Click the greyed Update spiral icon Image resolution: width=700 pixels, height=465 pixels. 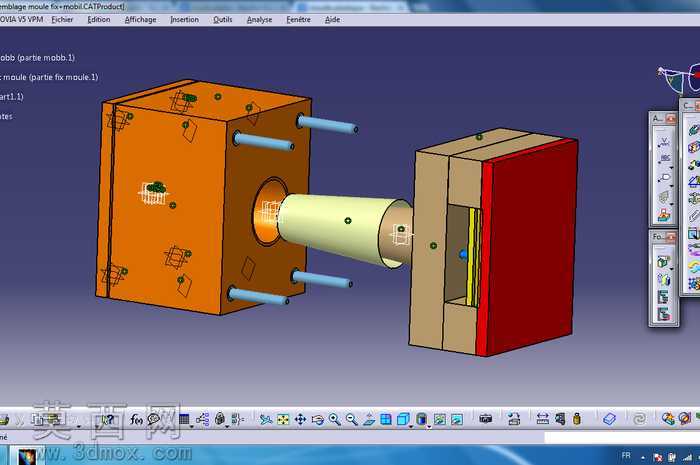click(639, 419)
